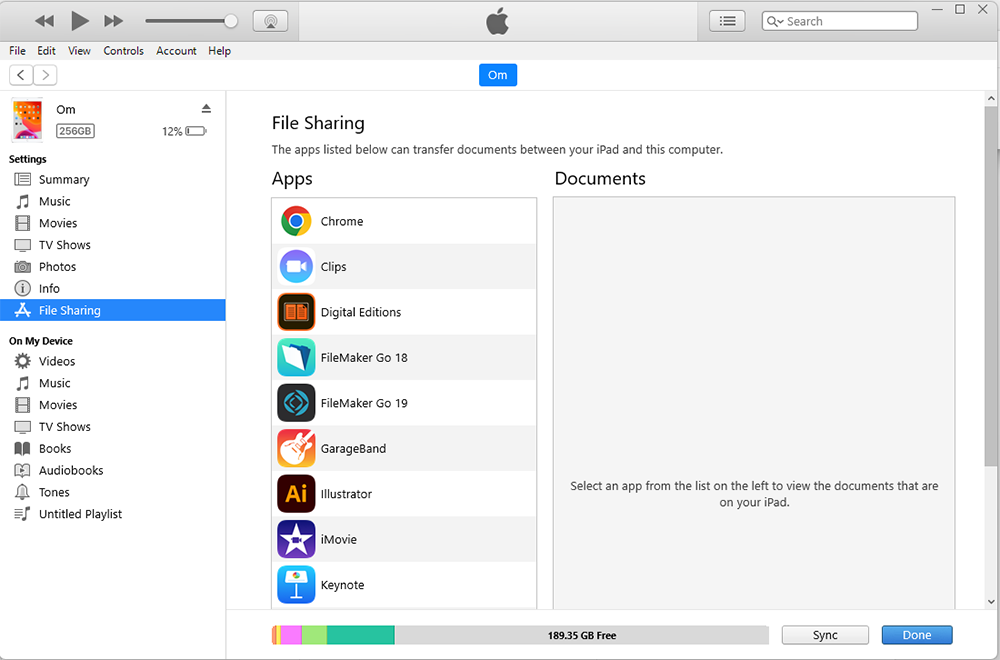Viewport: 1000px width, 660px height.
Task: Open the Controls menu
Action: [x=123, y=50]
